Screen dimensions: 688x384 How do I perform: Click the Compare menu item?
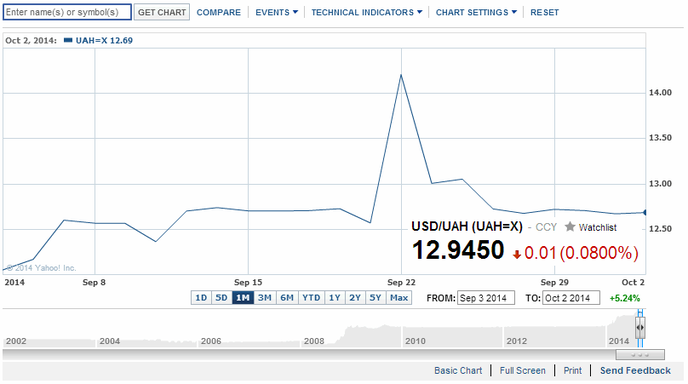tap(219, 12)
